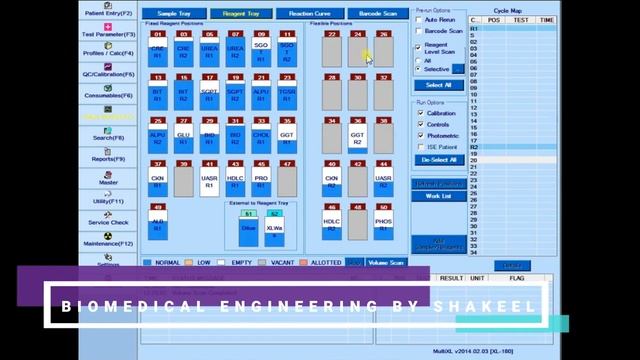Select external bottle 52 XL Wash

coord(274,229)
